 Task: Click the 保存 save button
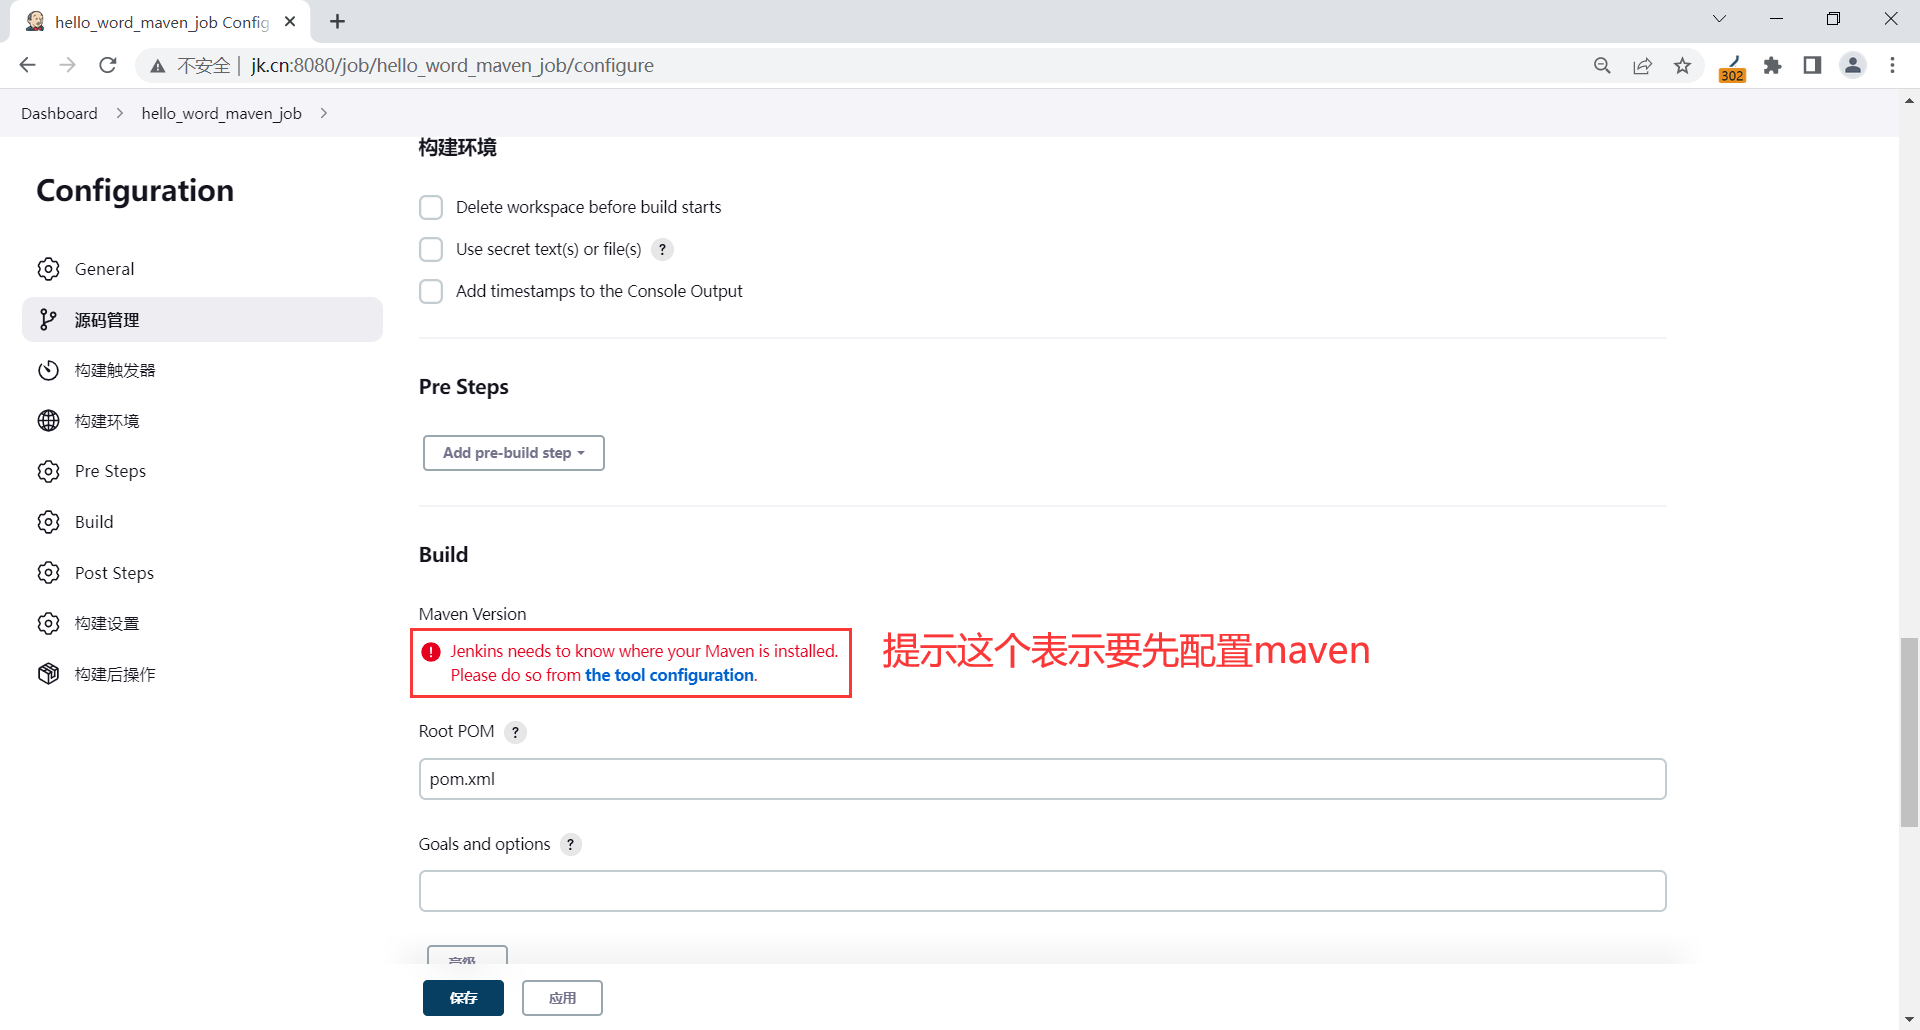pyautogui.click(x=463, y=998)
